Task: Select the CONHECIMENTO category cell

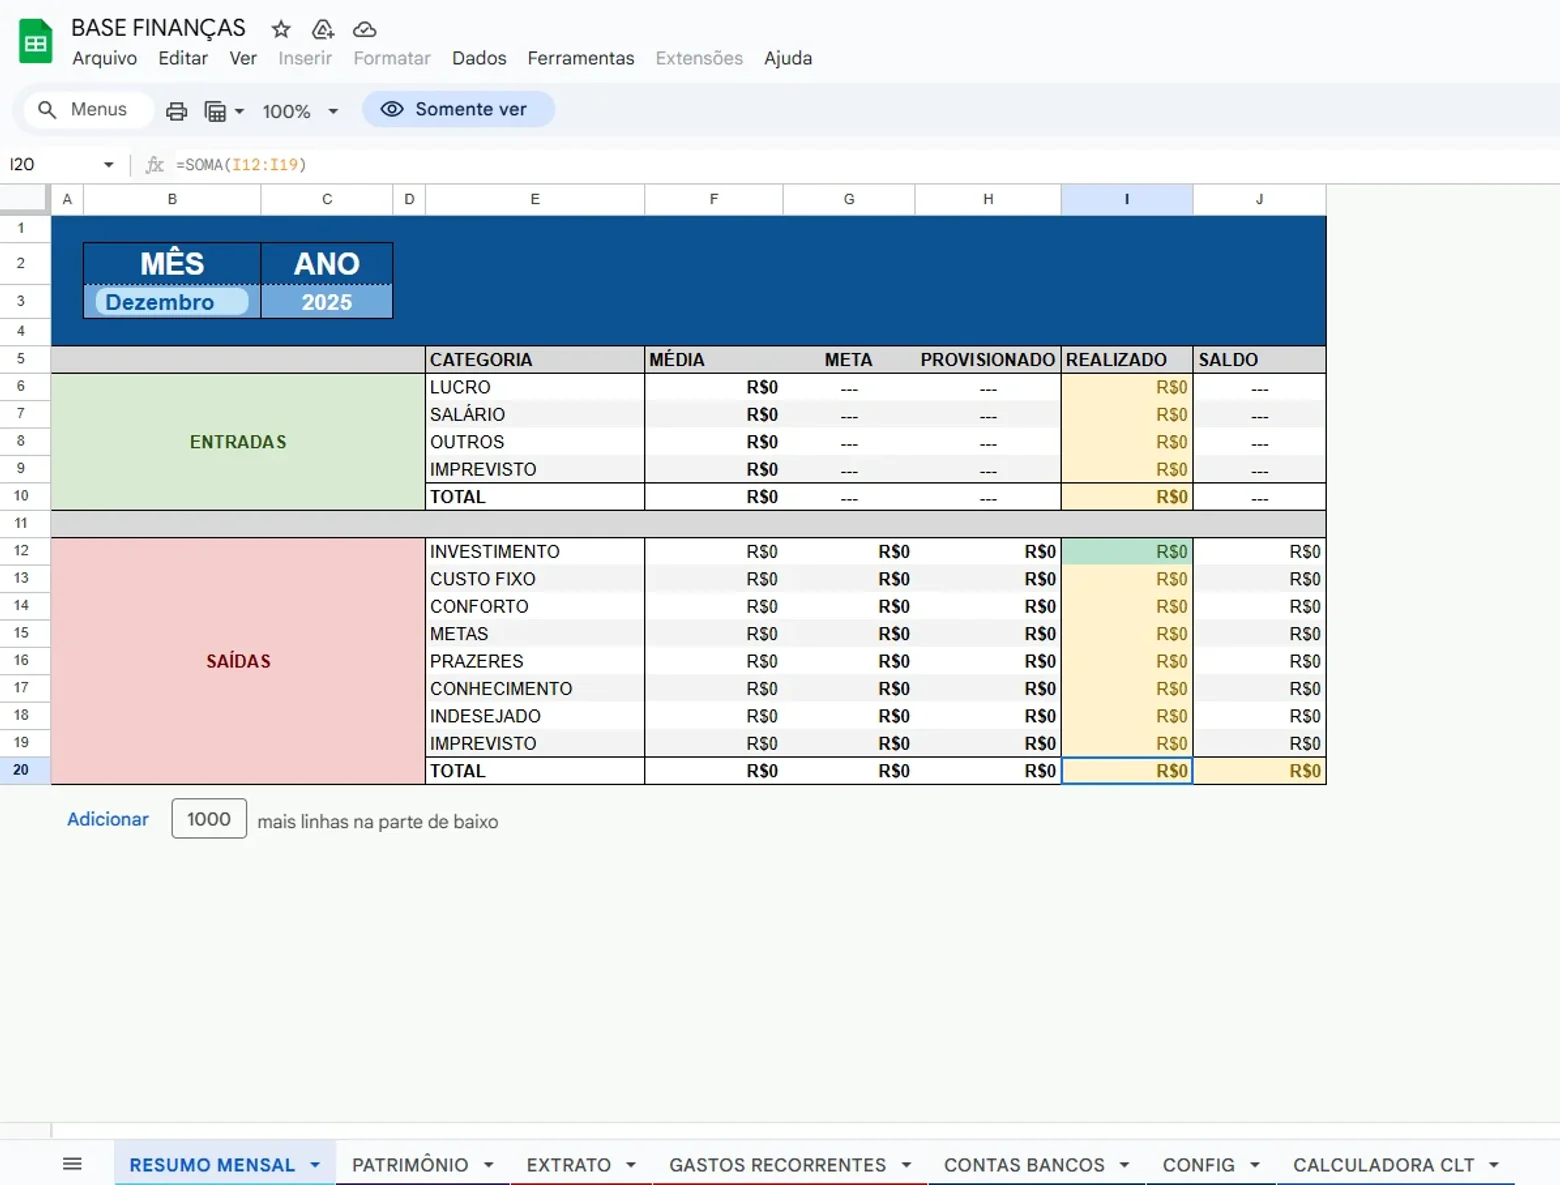Action: (535, 688)
